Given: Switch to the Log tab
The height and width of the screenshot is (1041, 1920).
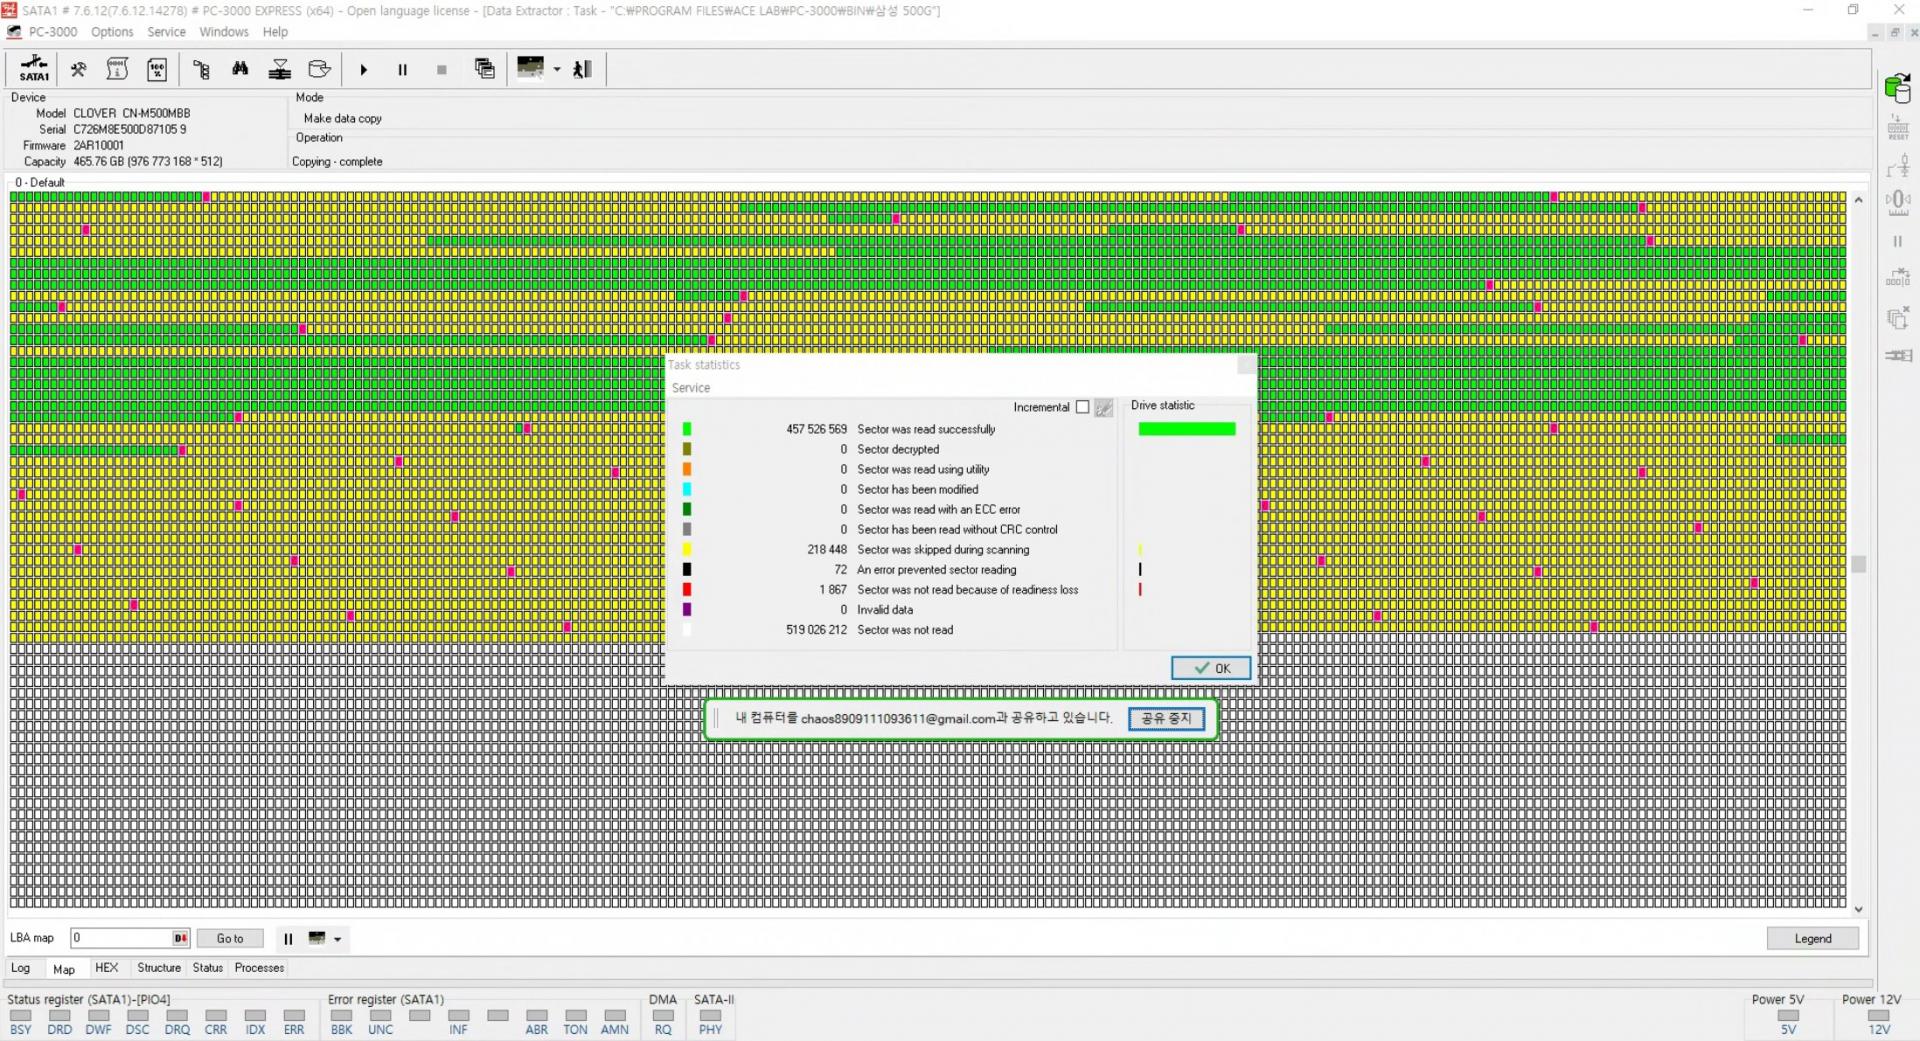Looking at the screenshot, I should (20, 968).
